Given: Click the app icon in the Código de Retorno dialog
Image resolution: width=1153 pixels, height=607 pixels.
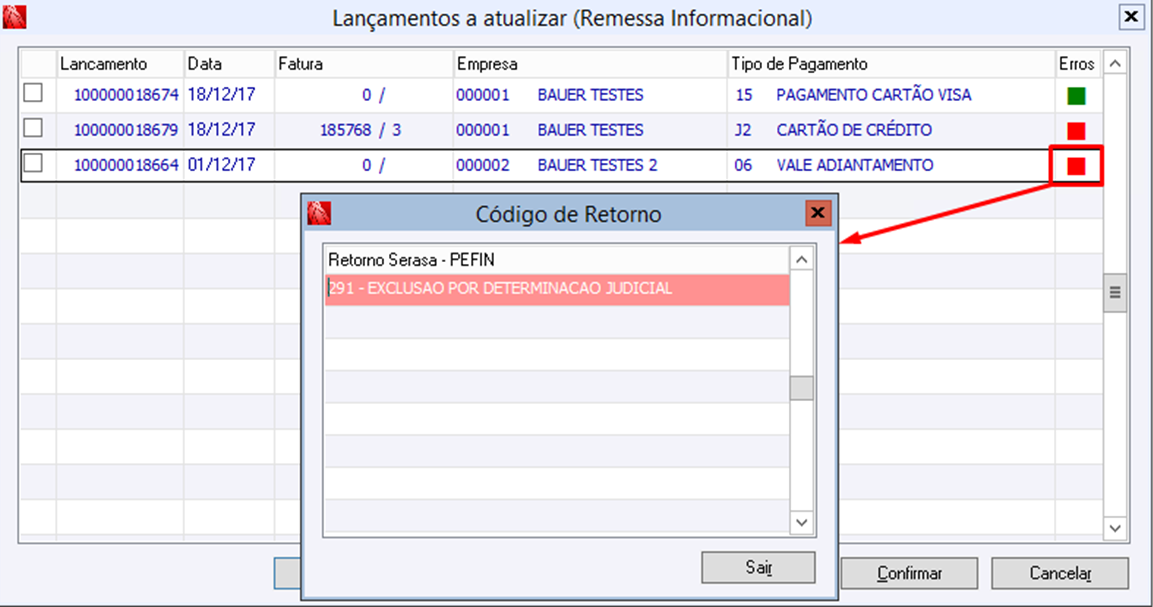Looking at the screenshot, I should click(319, 214).
